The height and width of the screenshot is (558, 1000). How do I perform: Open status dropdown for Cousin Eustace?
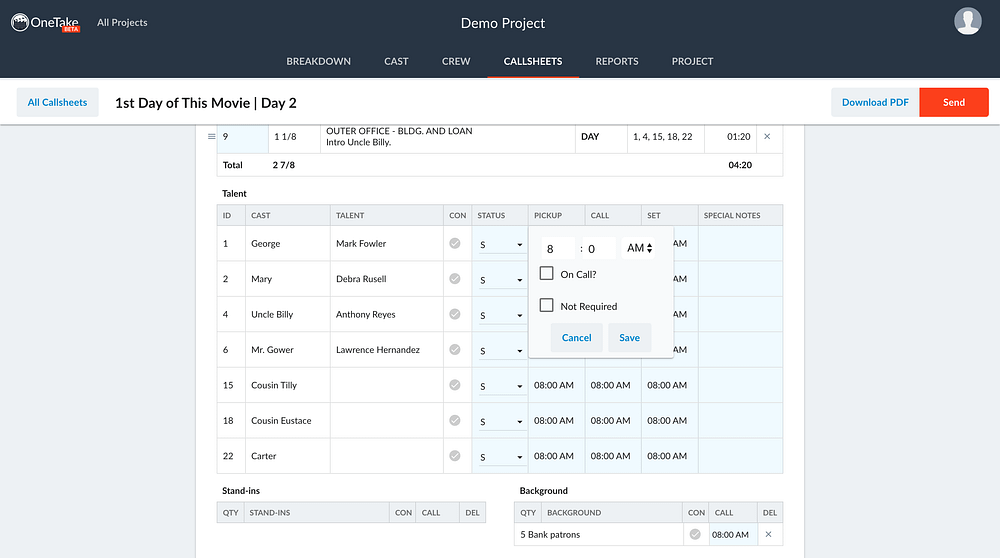point(501,422)
